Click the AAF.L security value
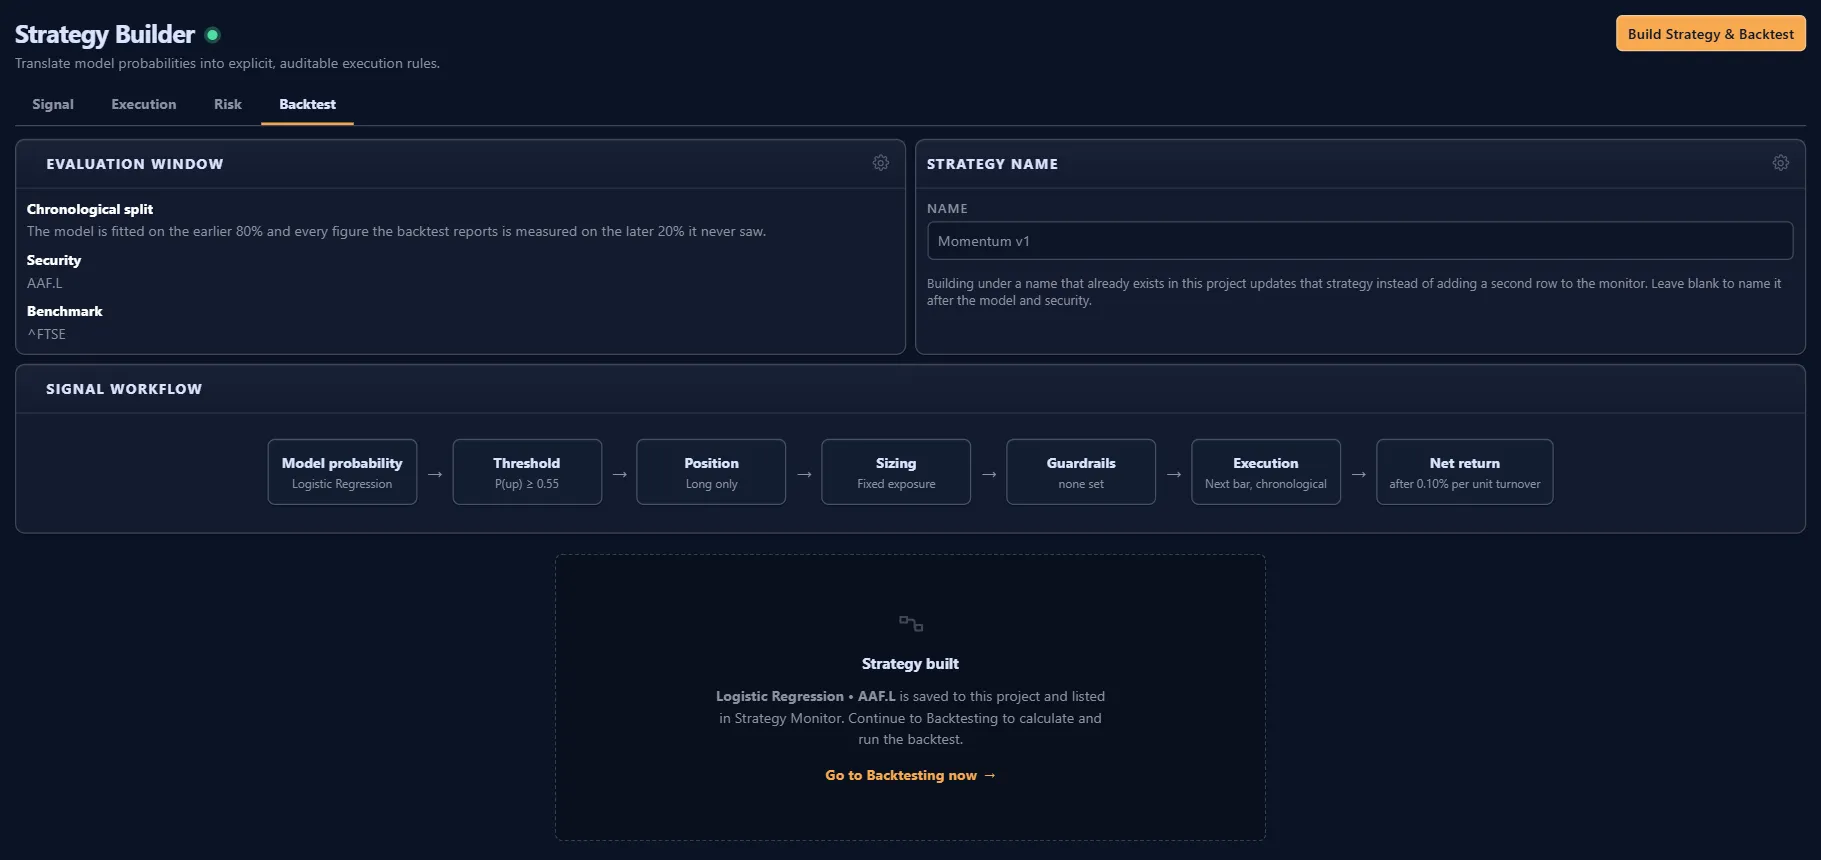This screenshot has width=1821, height=860. (45, 283)
